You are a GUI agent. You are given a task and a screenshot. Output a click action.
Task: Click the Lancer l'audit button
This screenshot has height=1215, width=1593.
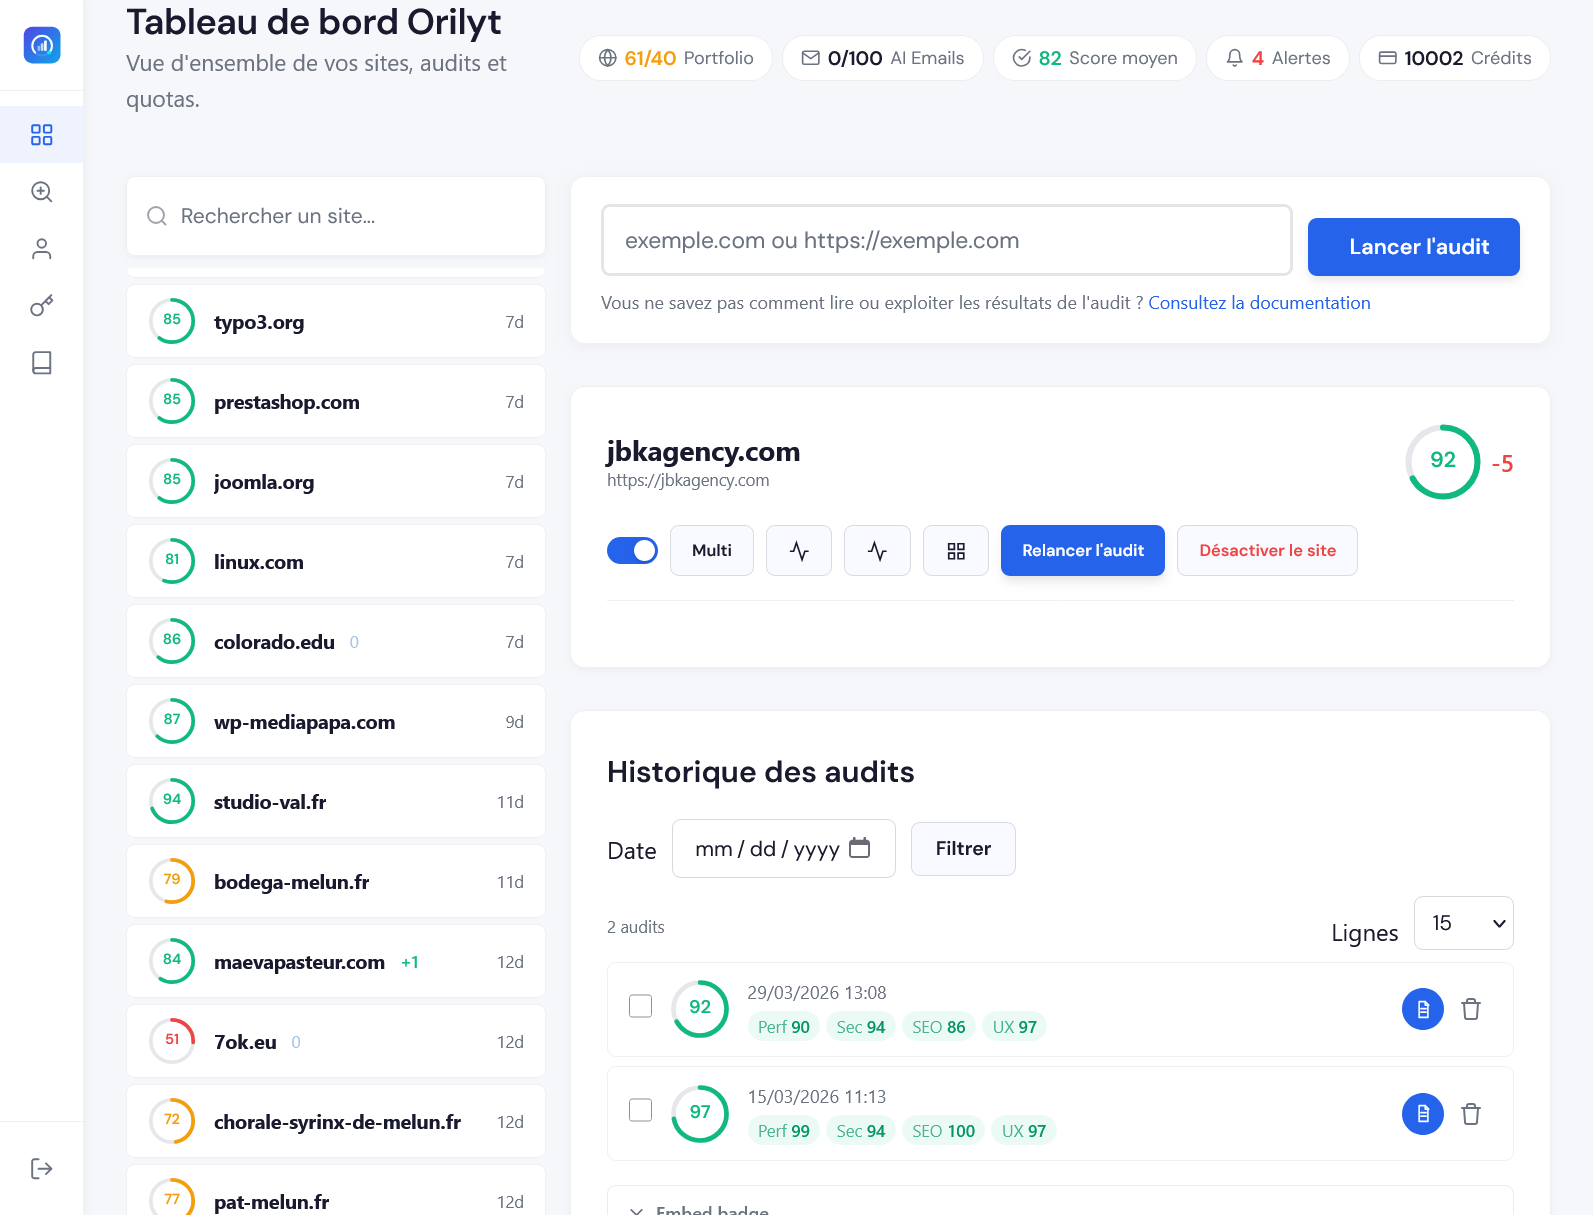point(1413,247)
